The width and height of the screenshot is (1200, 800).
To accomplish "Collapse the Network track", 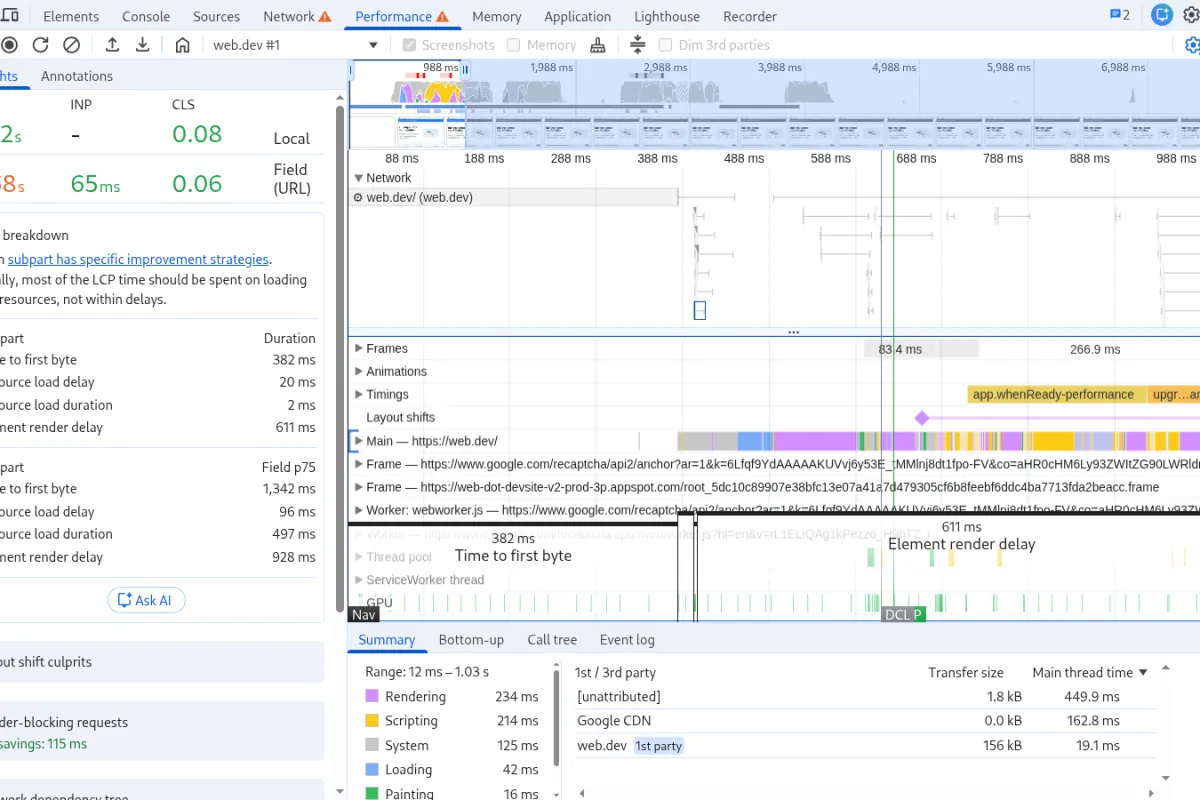I will [359, 178].
